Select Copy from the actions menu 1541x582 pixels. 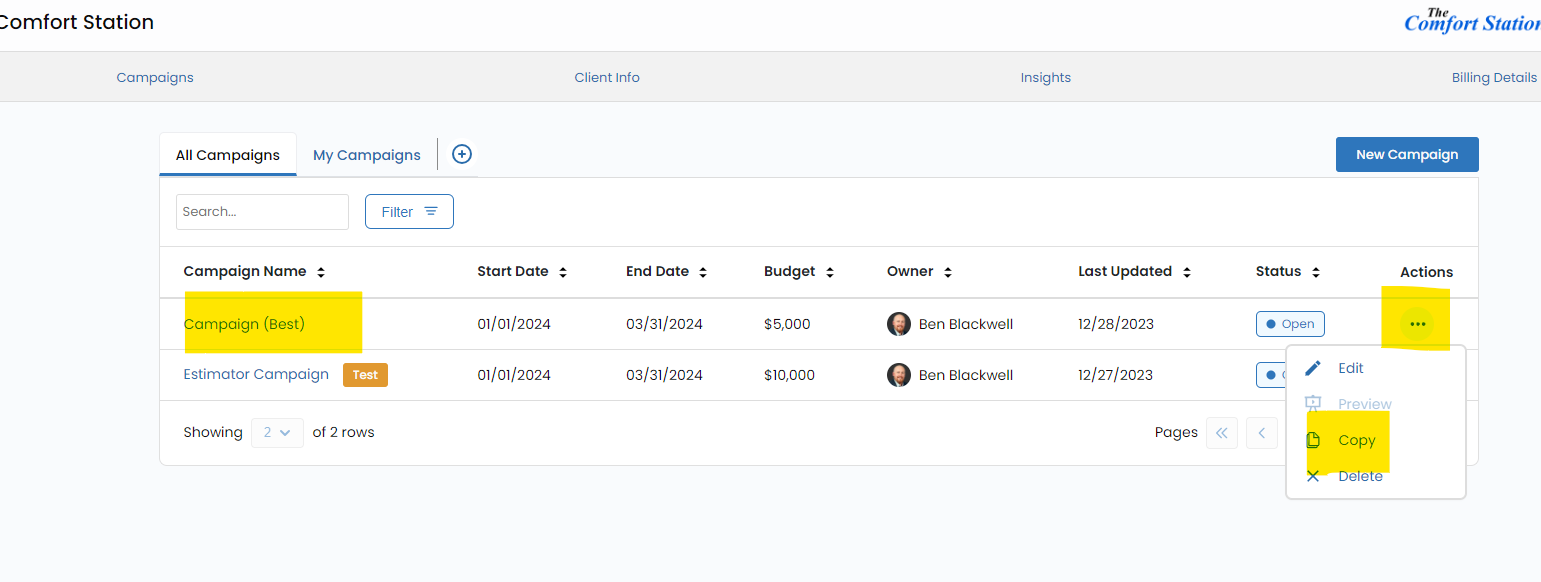click(x=1356, y=440)
